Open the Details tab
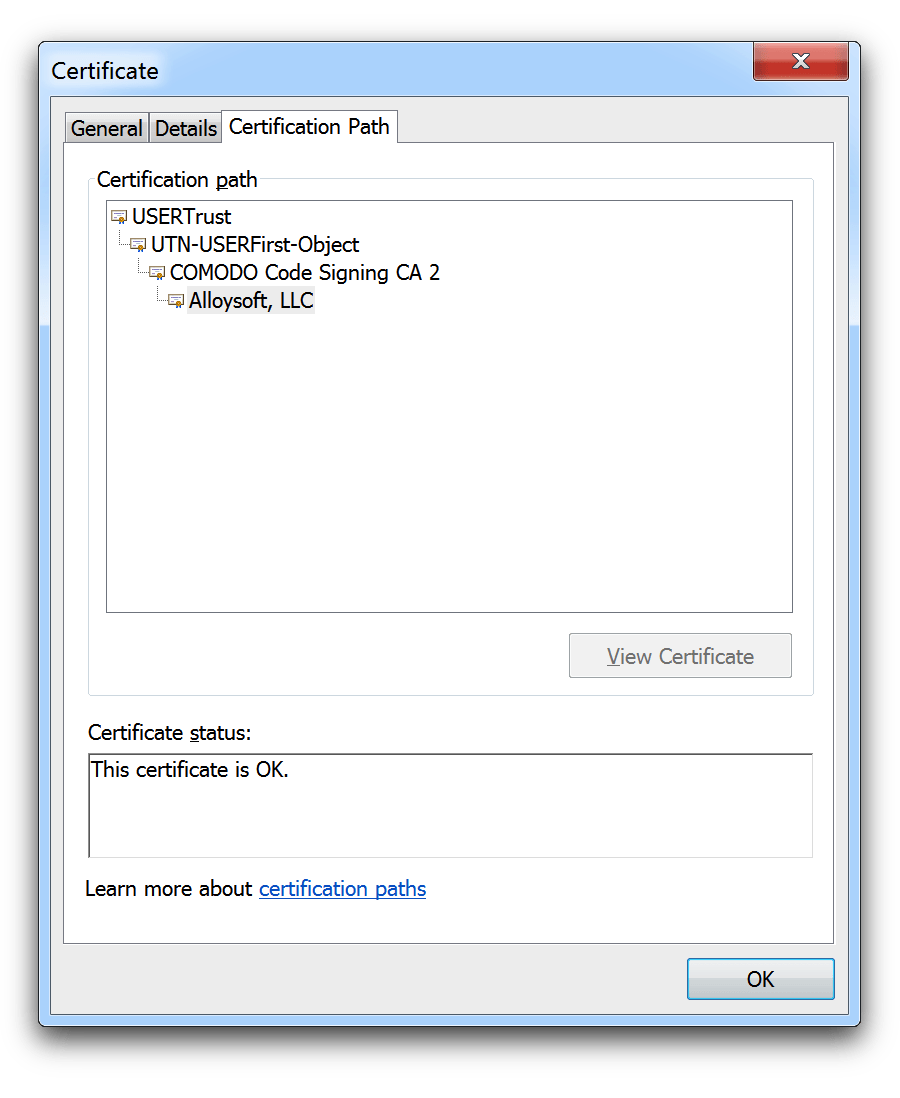This screenshot has width=900, height=1098. click(x=186, y=129)
